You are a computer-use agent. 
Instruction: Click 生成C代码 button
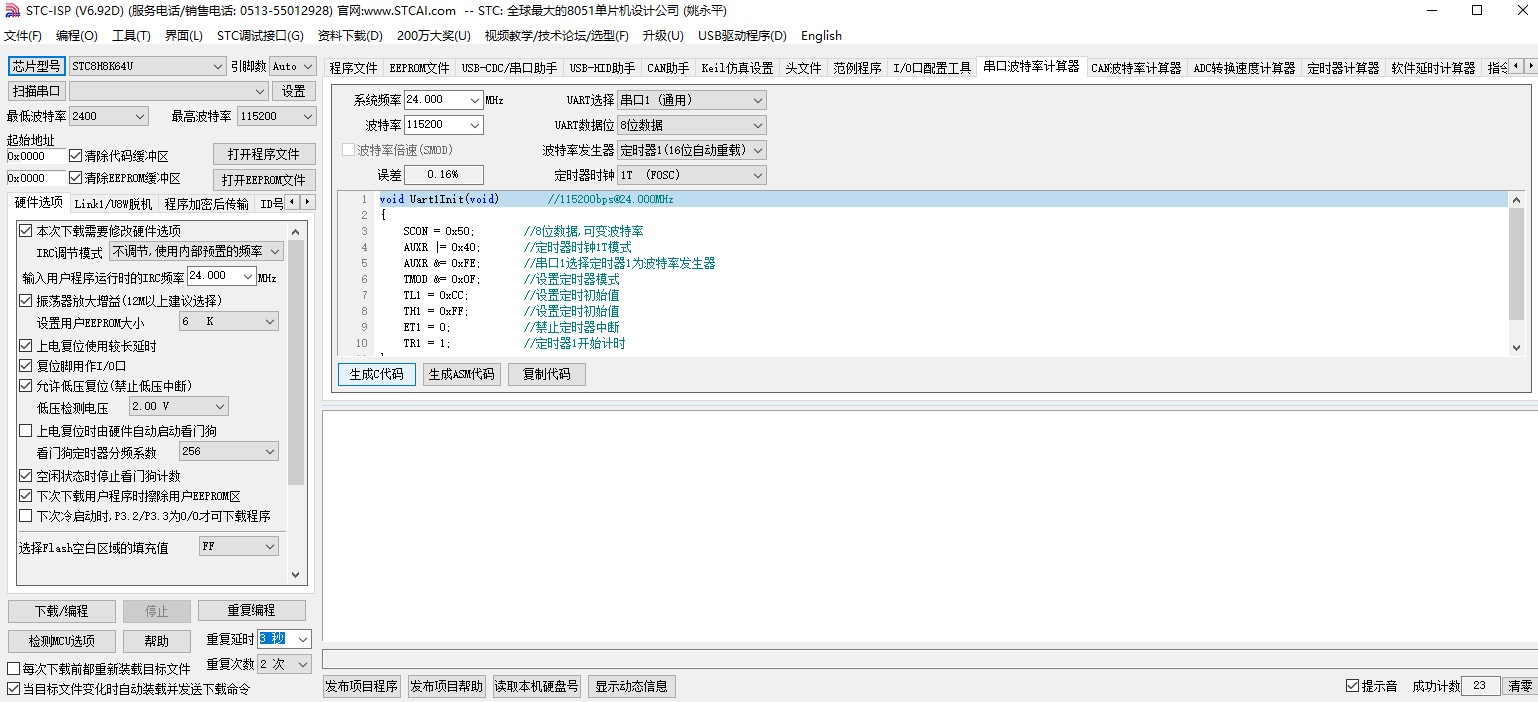(376, 374)
